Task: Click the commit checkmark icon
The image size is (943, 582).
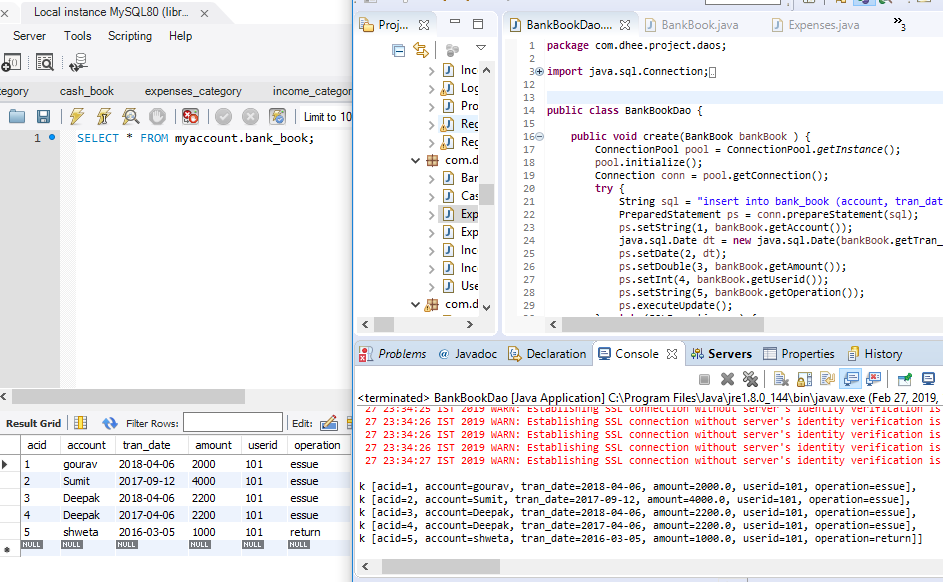Action: [223, 116]
